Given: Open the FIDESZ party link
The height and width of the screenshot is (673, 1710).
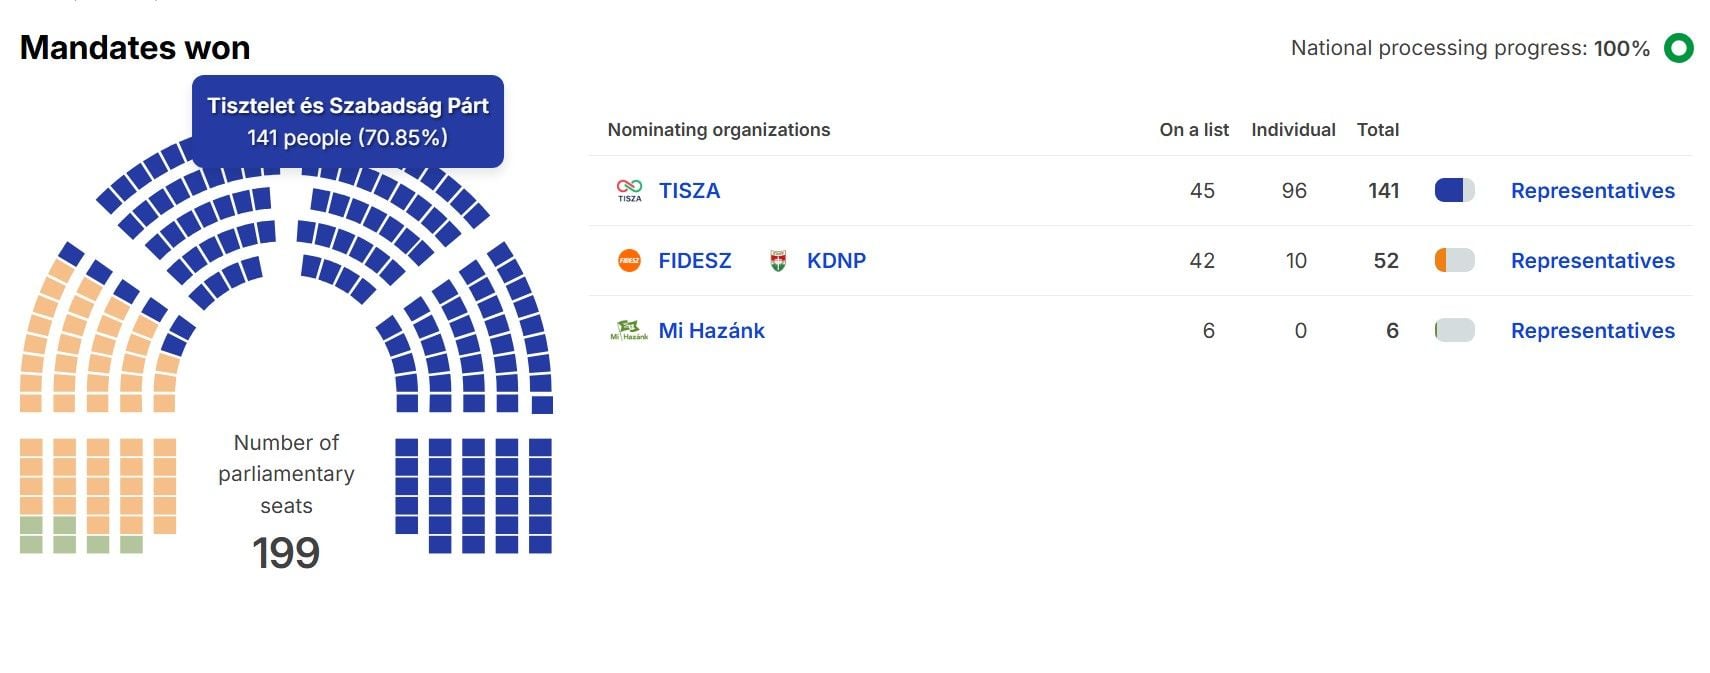Looking at the screenshot, I should click(695, 261).
